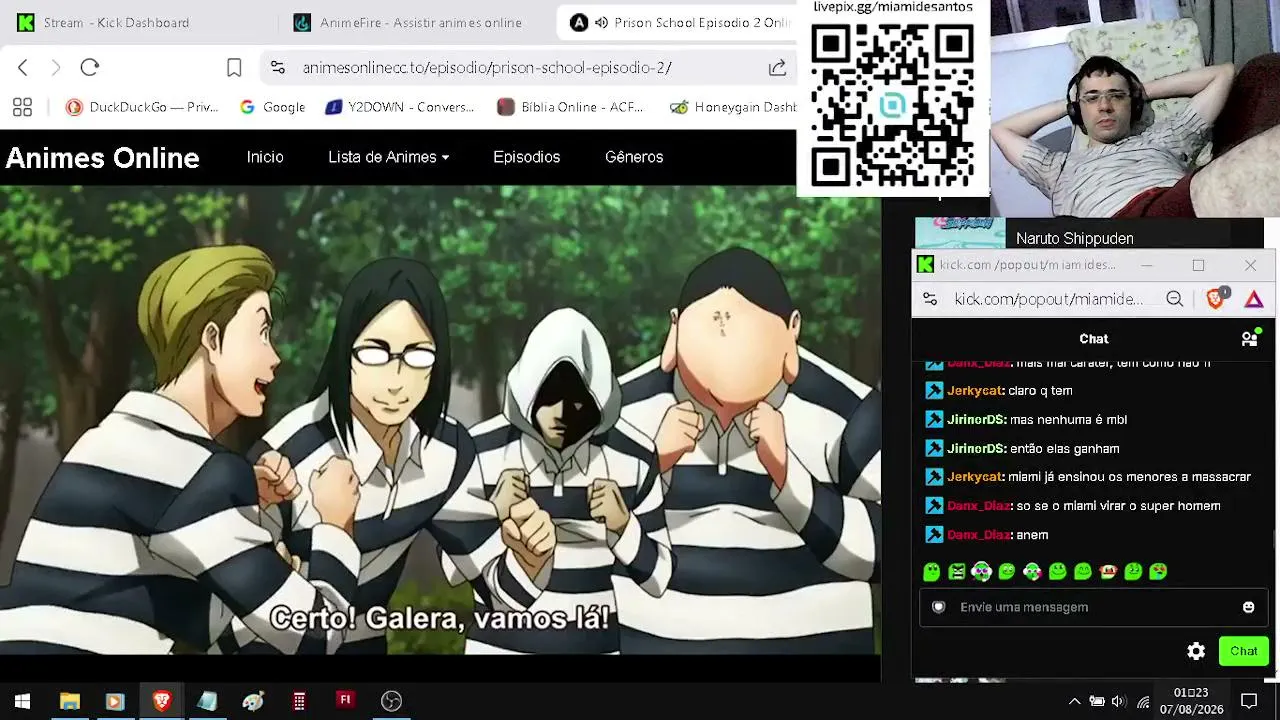The width and height of the screenshot is (1280, 720).
Task: Open the Paint app on the taskbar
Action: (253, 701)
